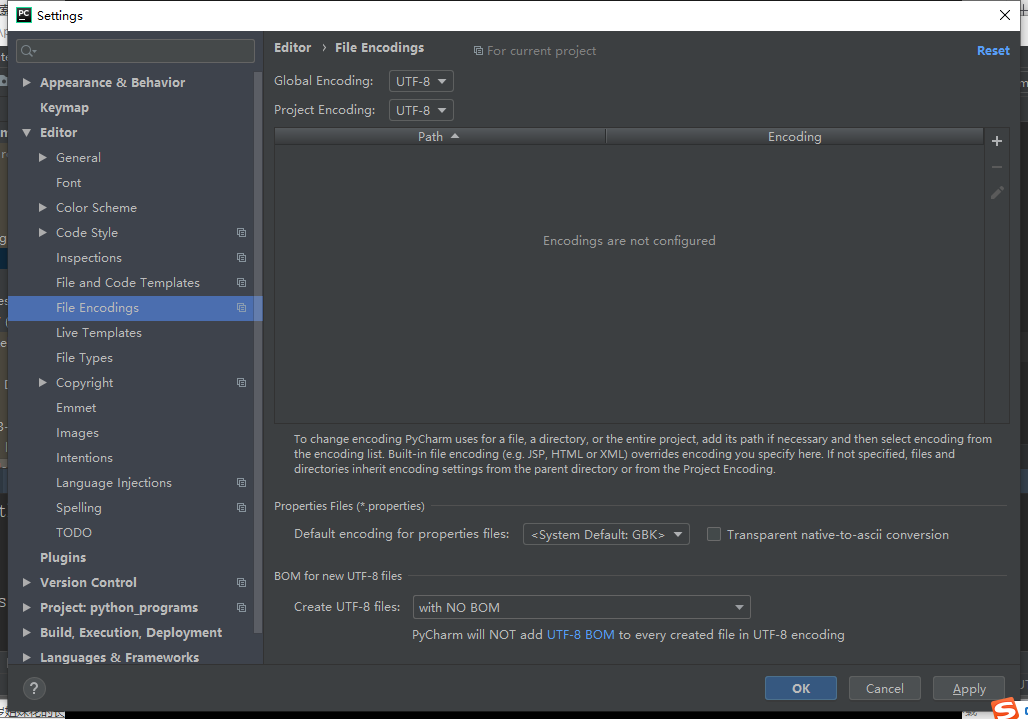This screenshot has width=1028, height=719.
Task: Click the Apply button
Action: 969,688
